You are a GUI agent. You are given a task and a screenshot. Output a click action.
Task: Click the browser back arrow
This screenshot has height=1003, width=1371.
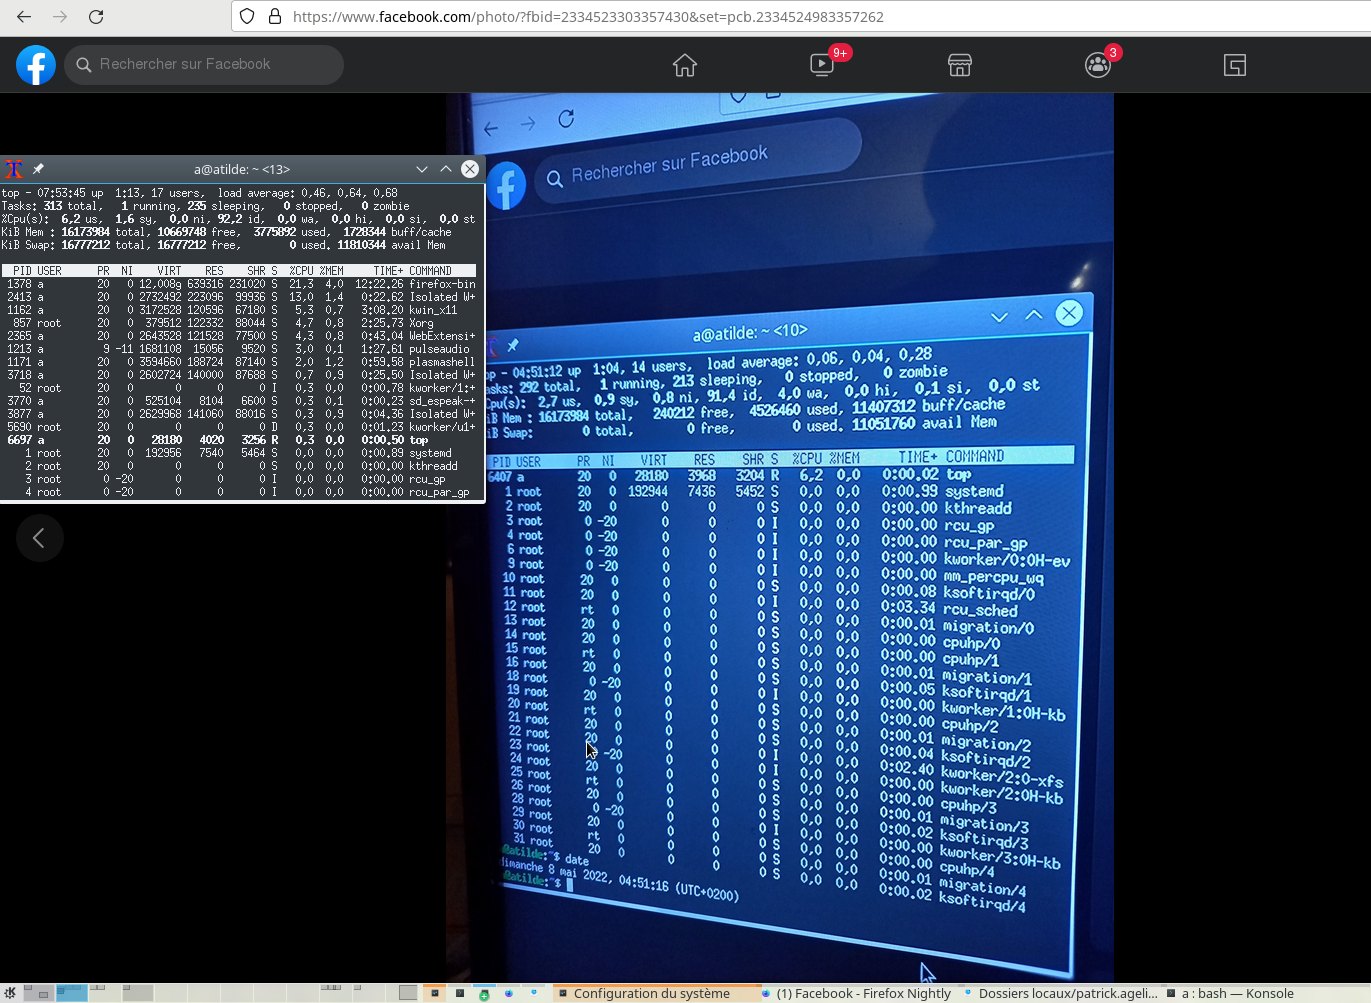24,17
